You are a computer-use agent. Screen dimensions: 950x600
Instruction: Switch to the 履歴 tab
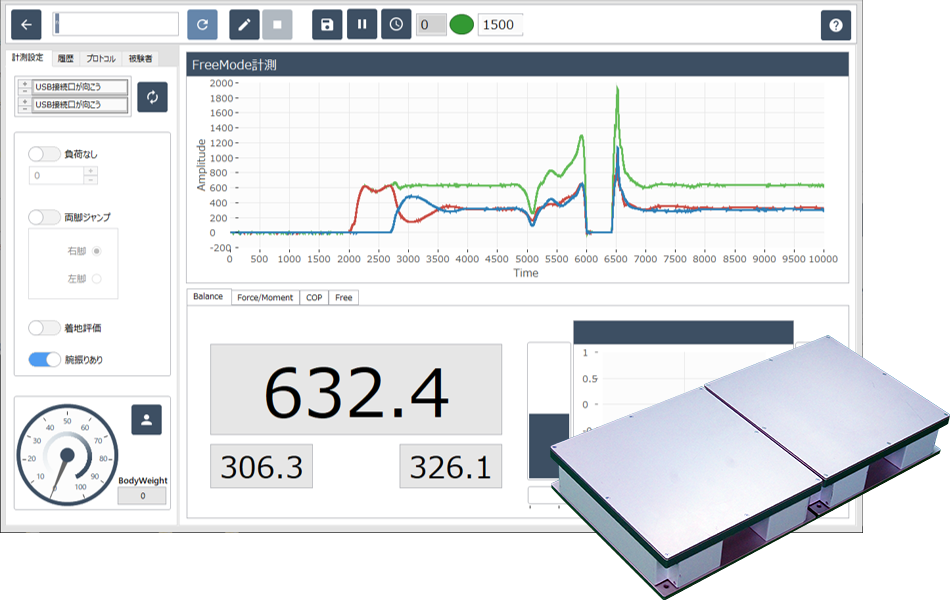pos(66,59)
